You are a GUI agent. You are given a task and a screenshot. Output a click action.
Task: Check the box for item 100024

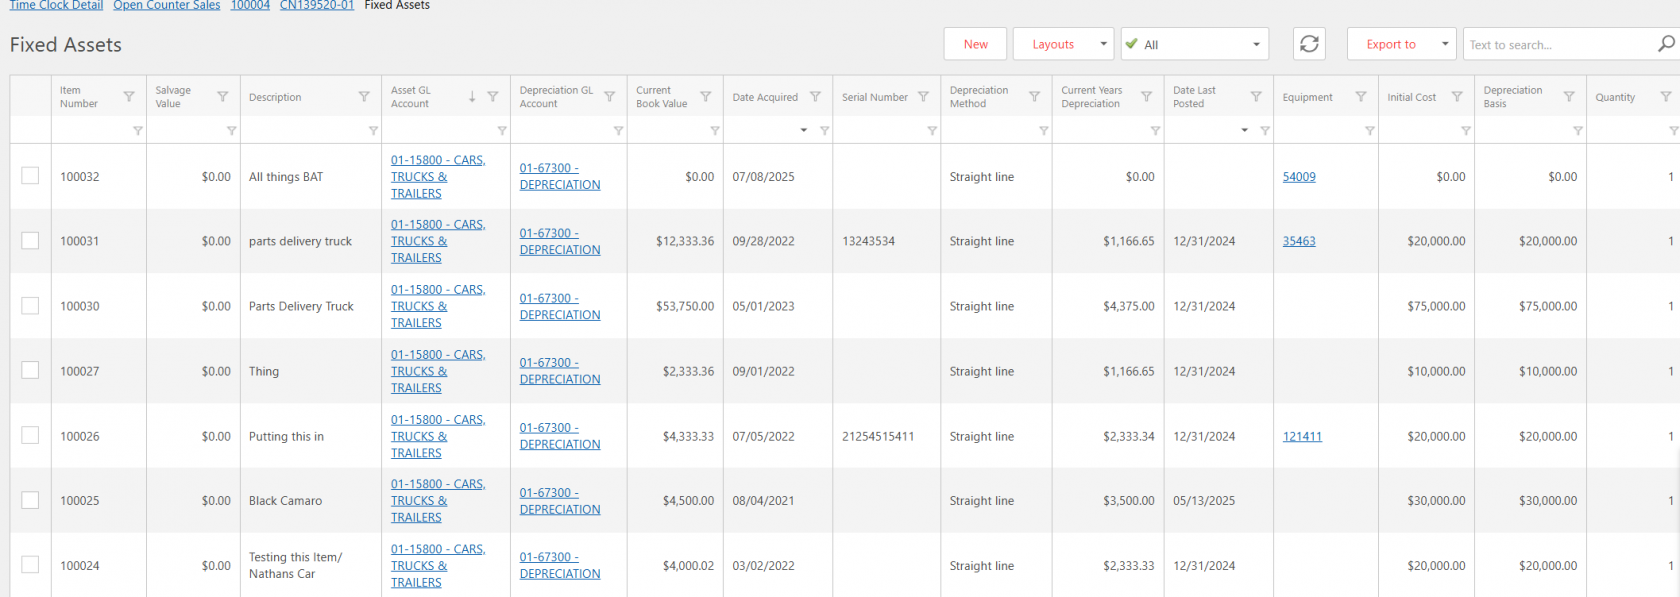[x=30, y=565]
